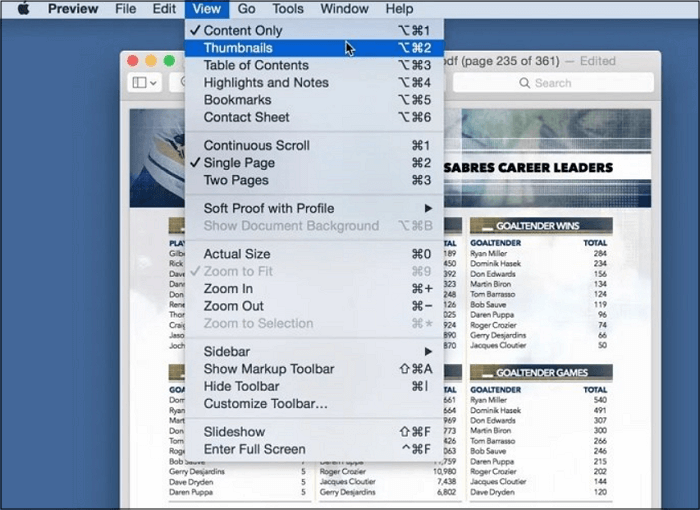Click Tom Barrasso in Goaltender Games
The width and height of the screenshot is (700, 510).
(493, 441)
